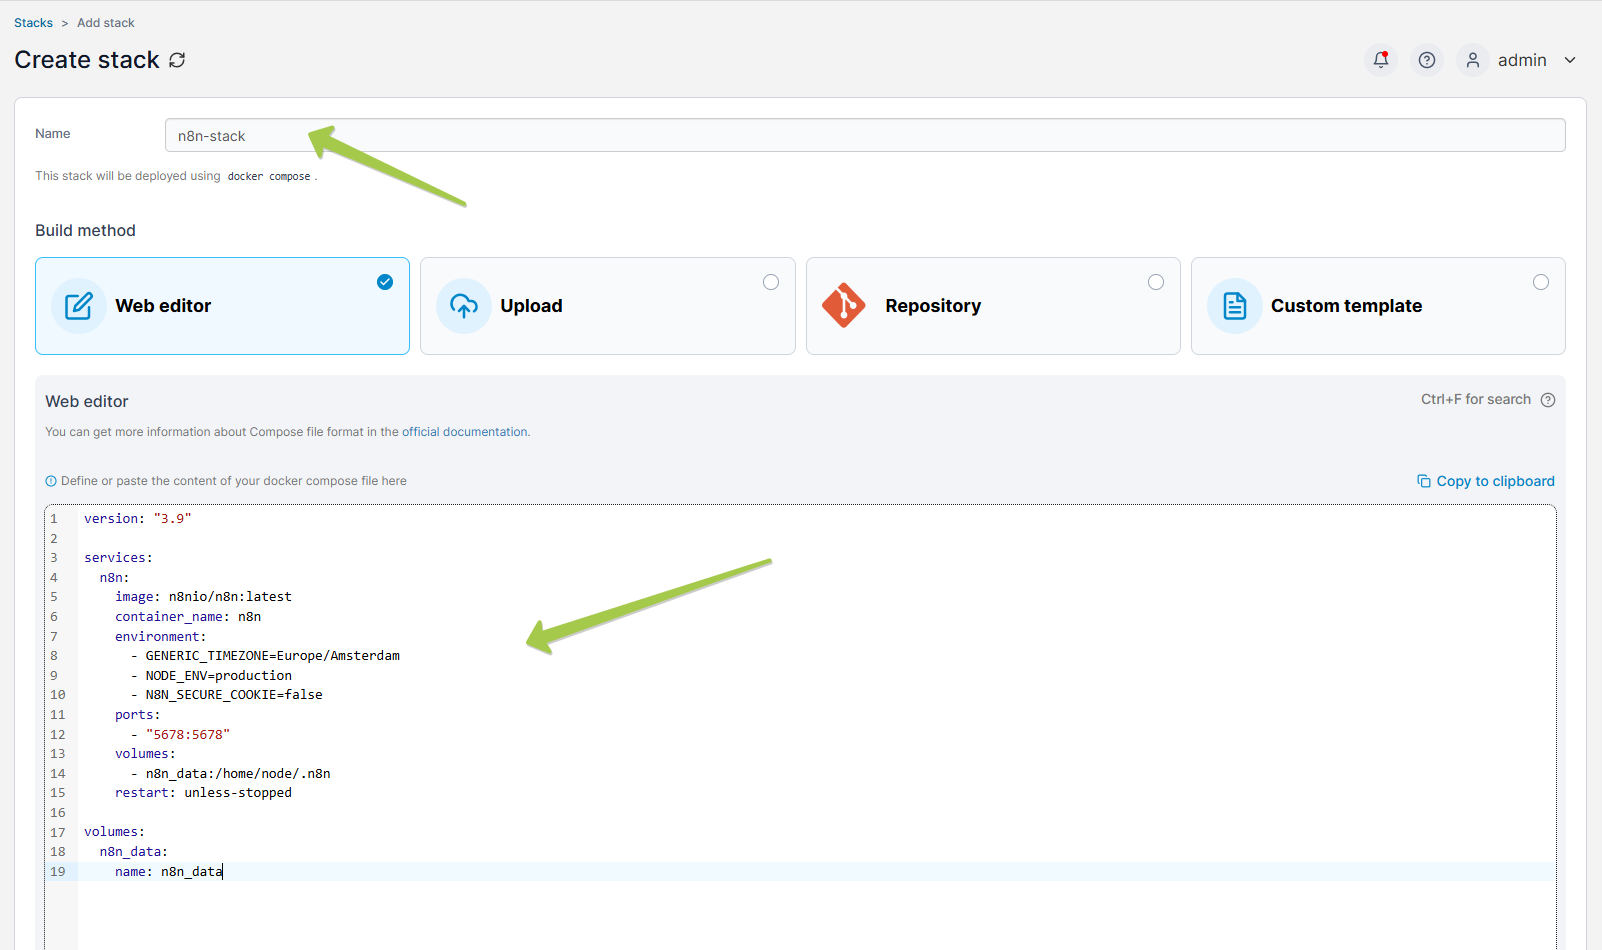Select the Repository build method radio button
The height and width of the screenshot is (950, 1602).
coord(1156,282)
